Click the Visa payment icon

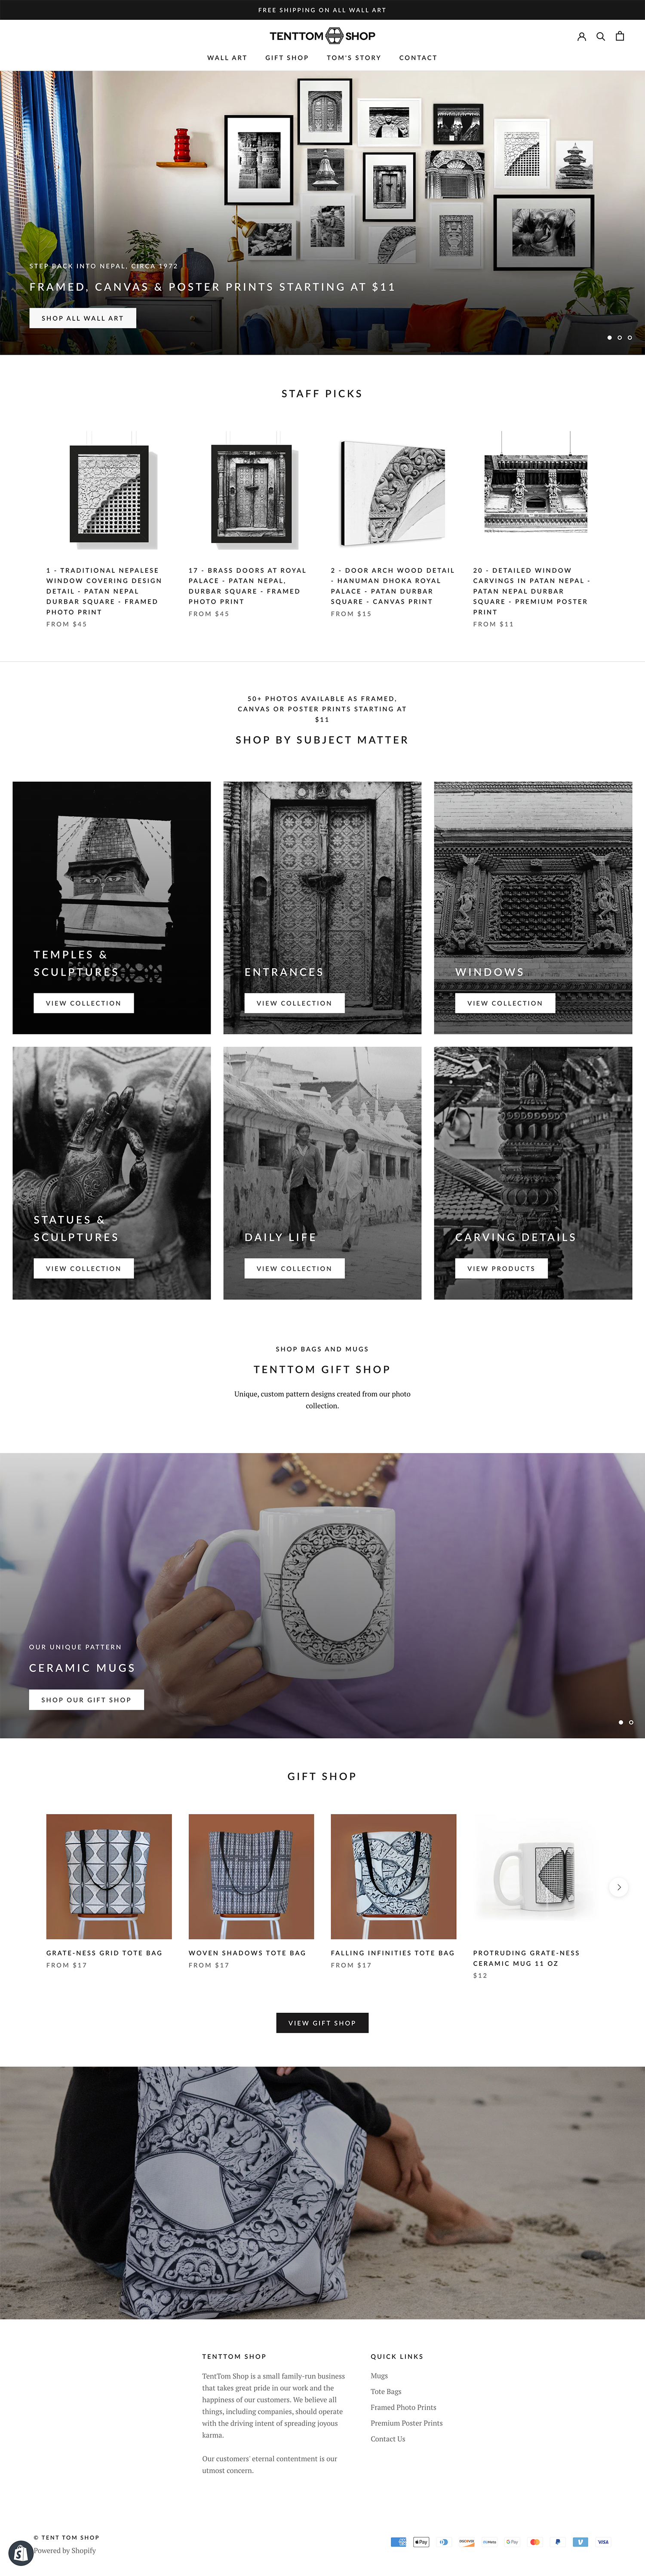pyautogui.click(x=603, y=2541)
